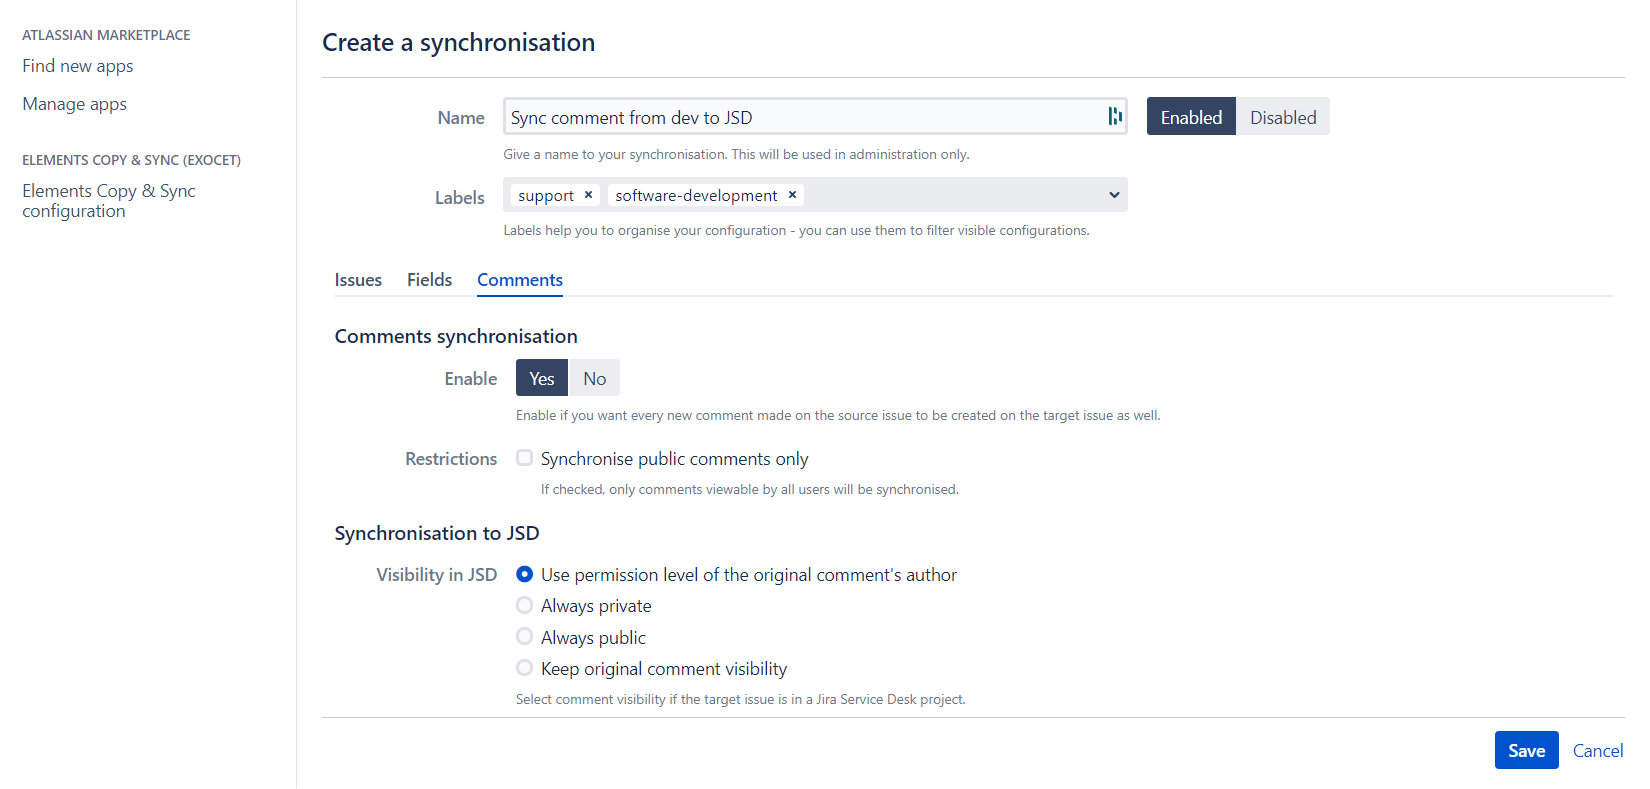Remove the "support" label chip
Screen dimensions: 1650x789
(x=588, y=194)
